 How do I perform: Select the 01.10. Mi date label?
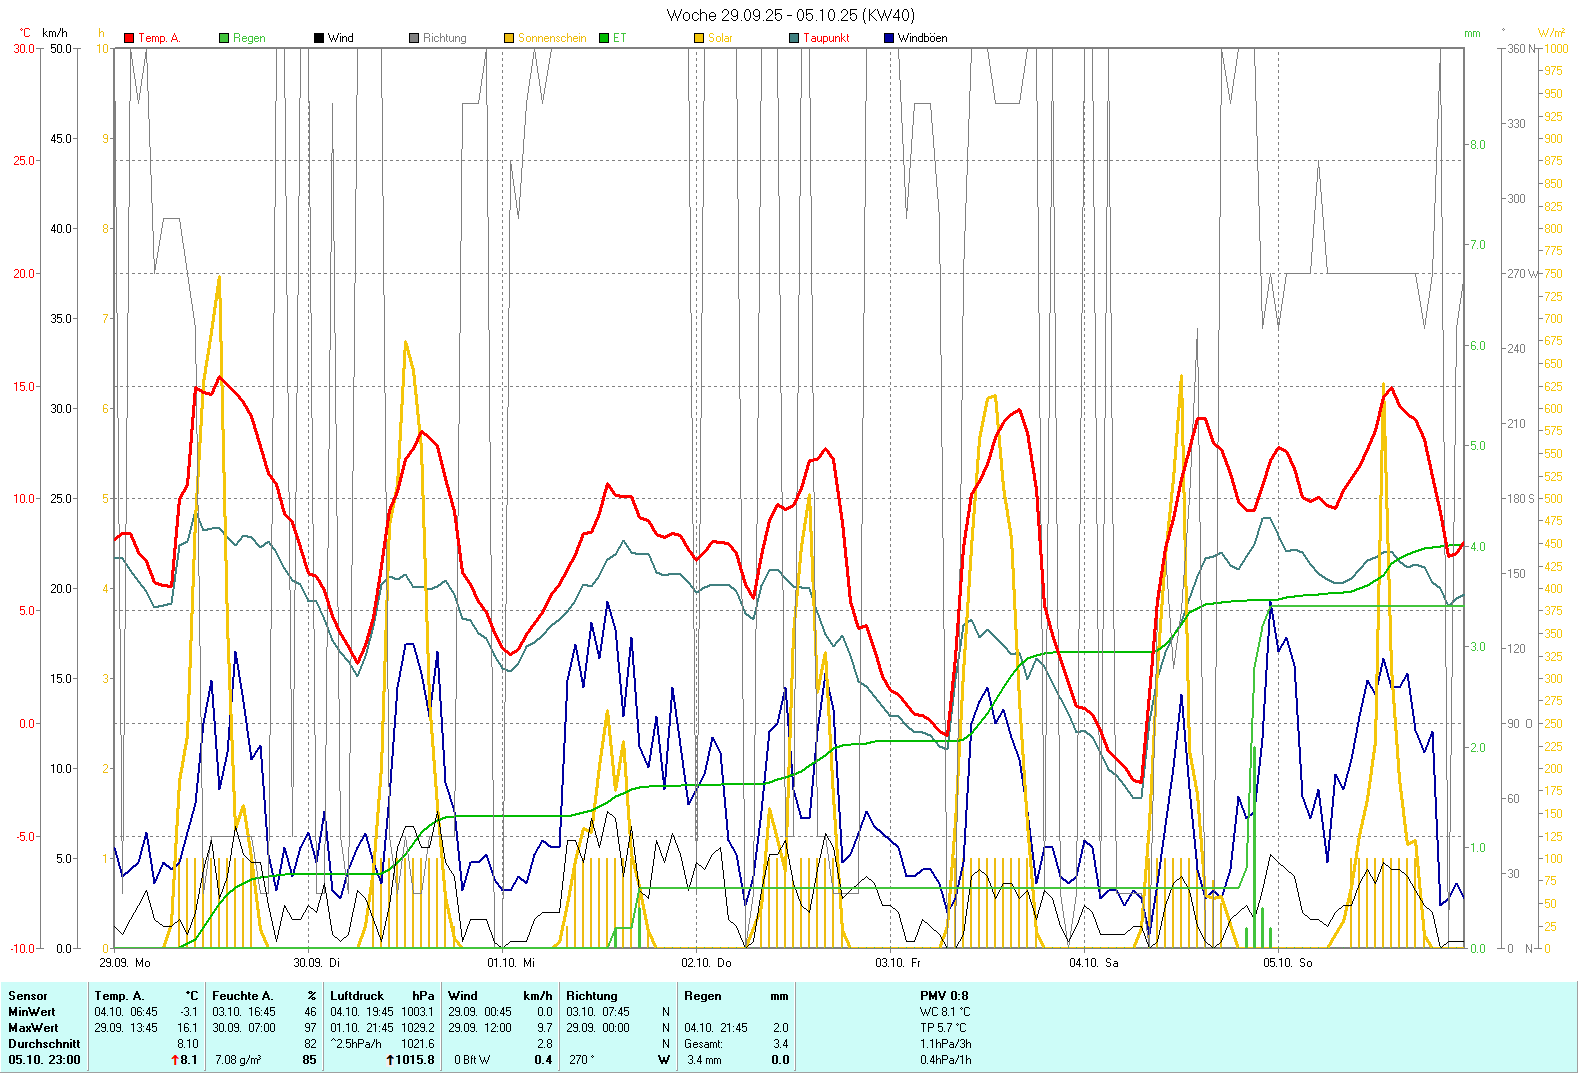point(511,963)
